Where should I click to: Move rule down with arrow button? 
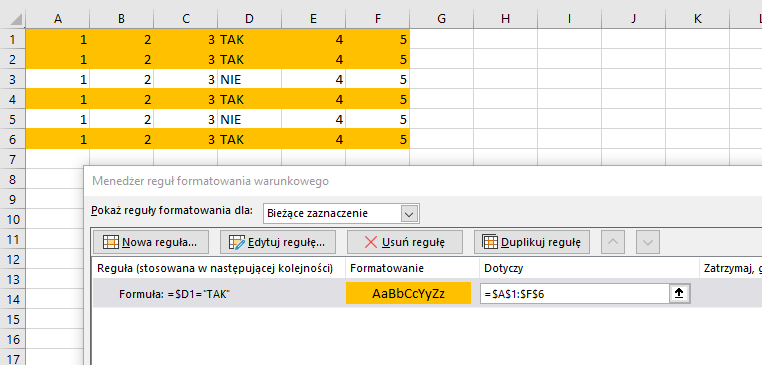point(647,242)
